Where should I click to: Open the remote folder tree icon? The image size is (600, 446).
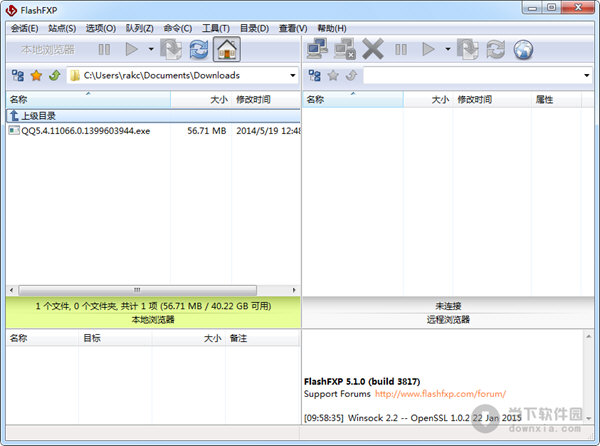point(315,75)
